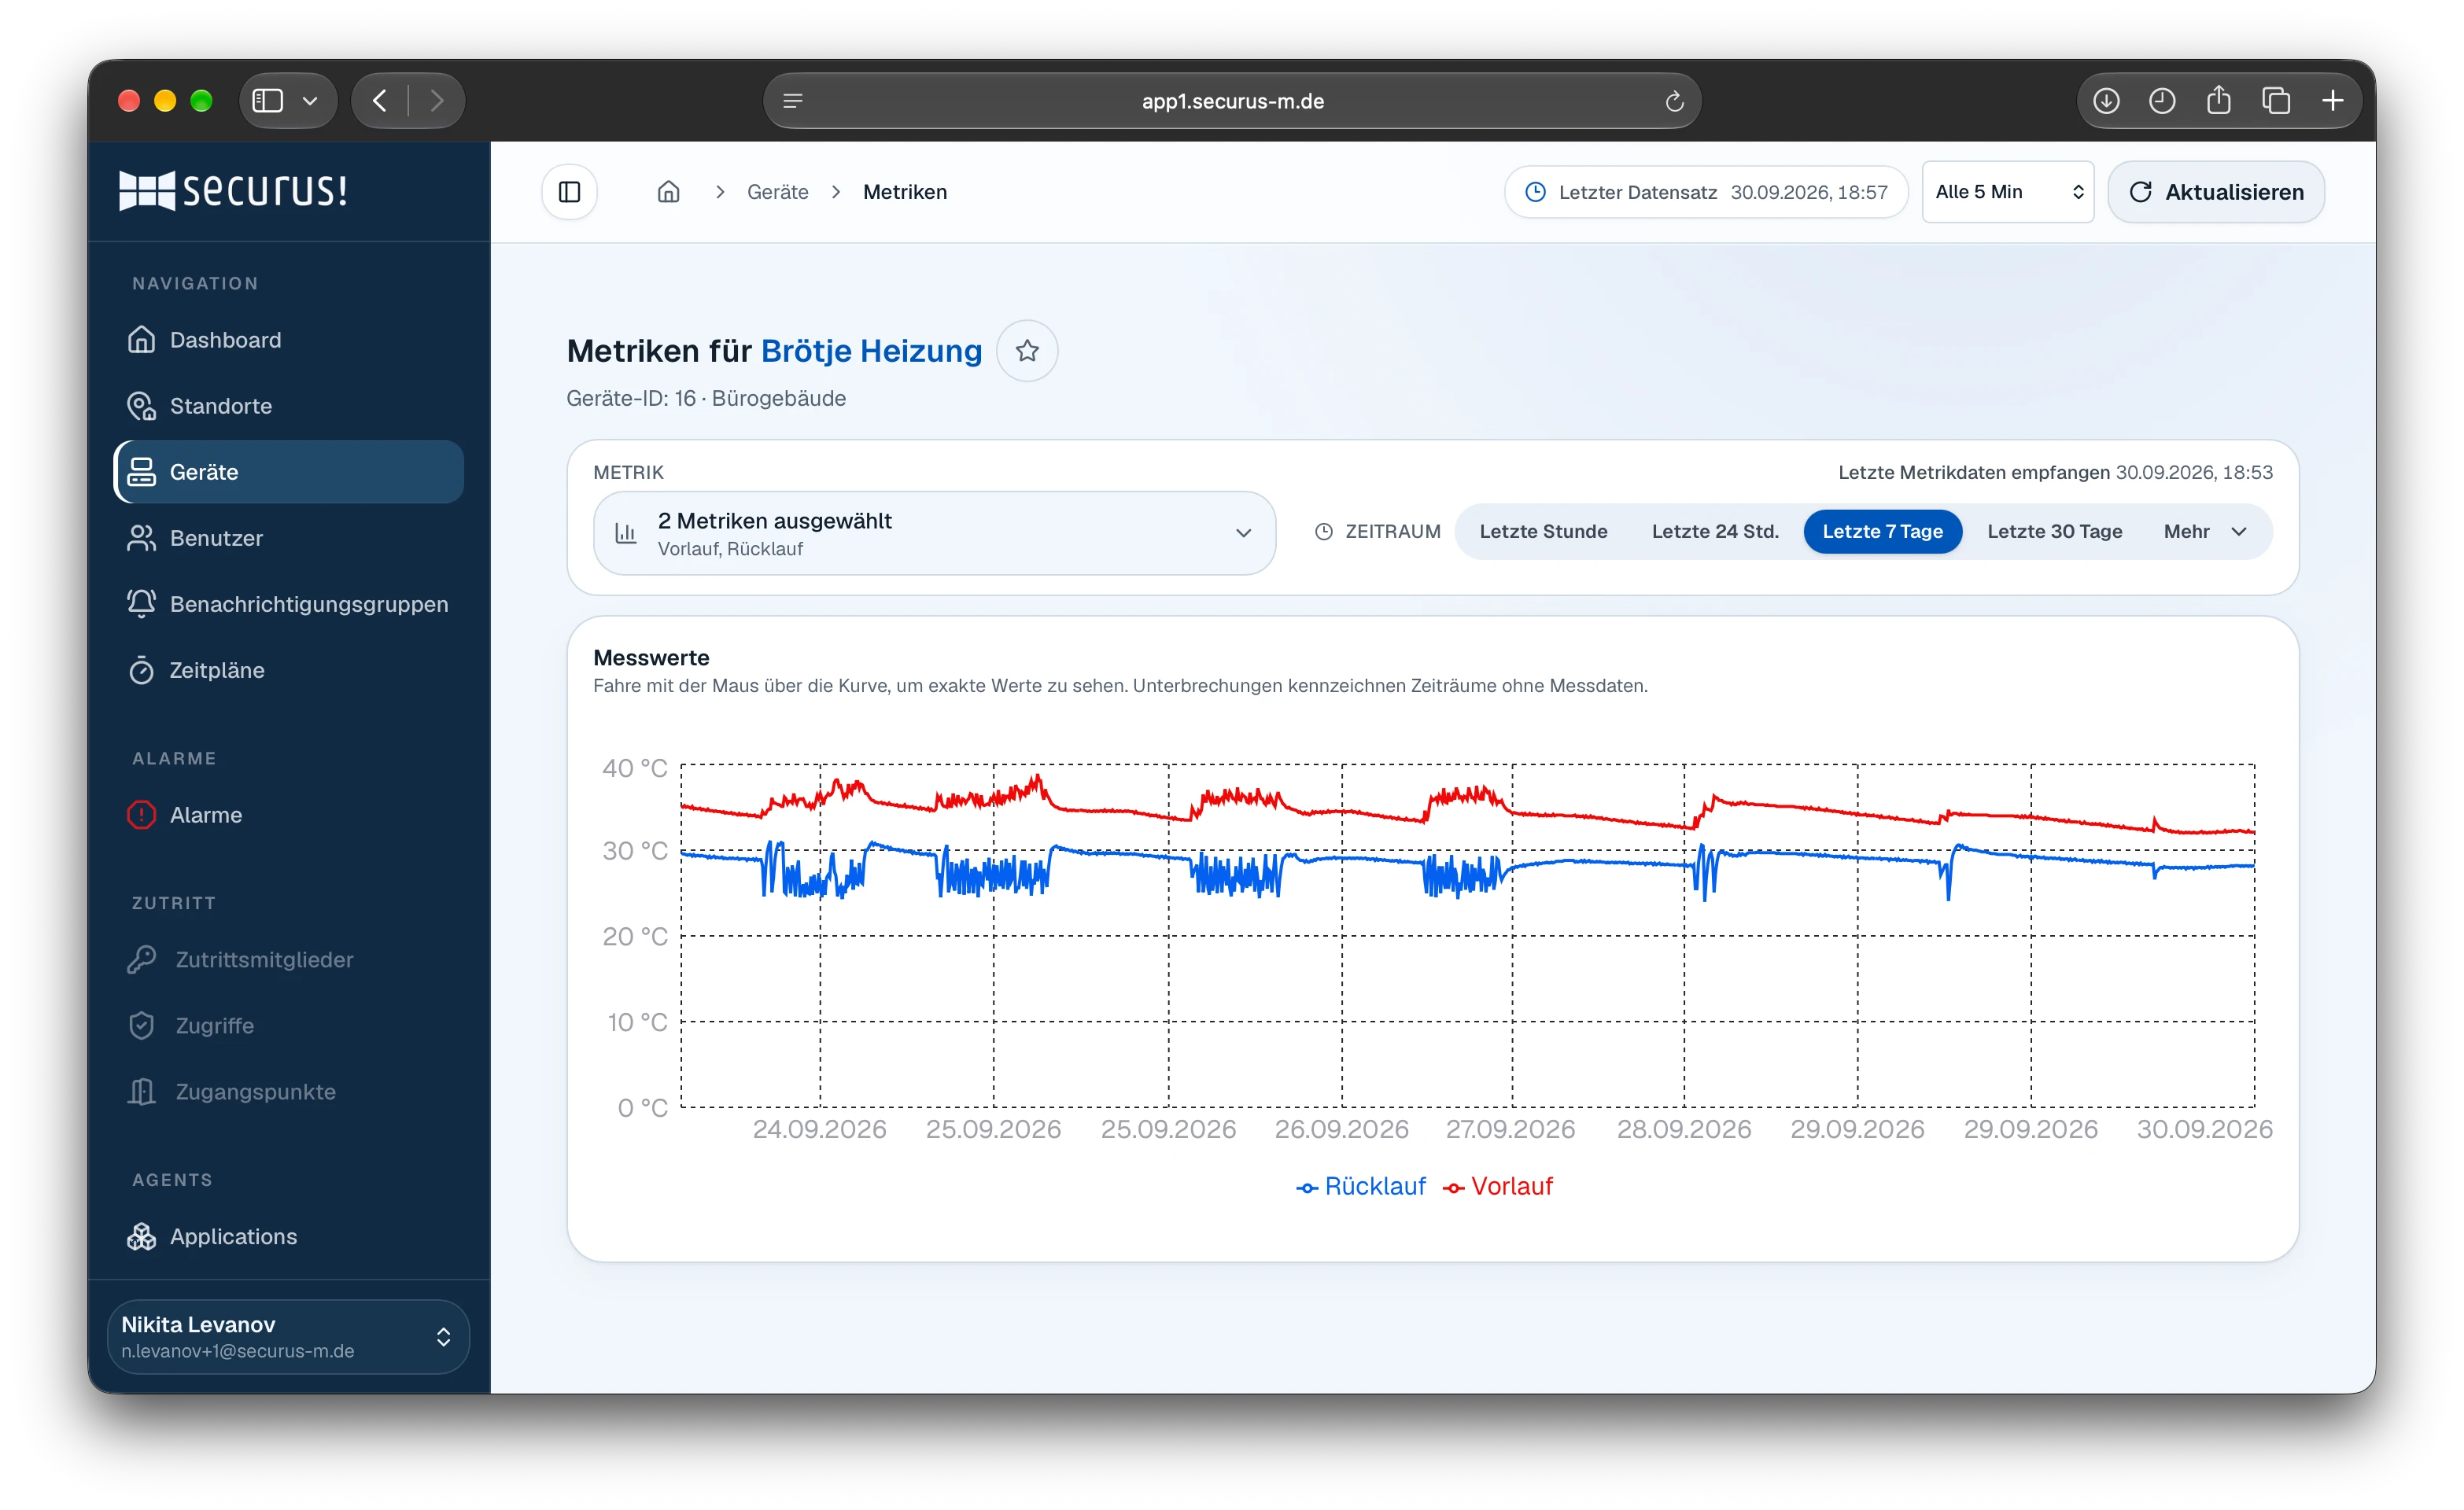Expand the Mehr time range menu

click(2205, 531)
